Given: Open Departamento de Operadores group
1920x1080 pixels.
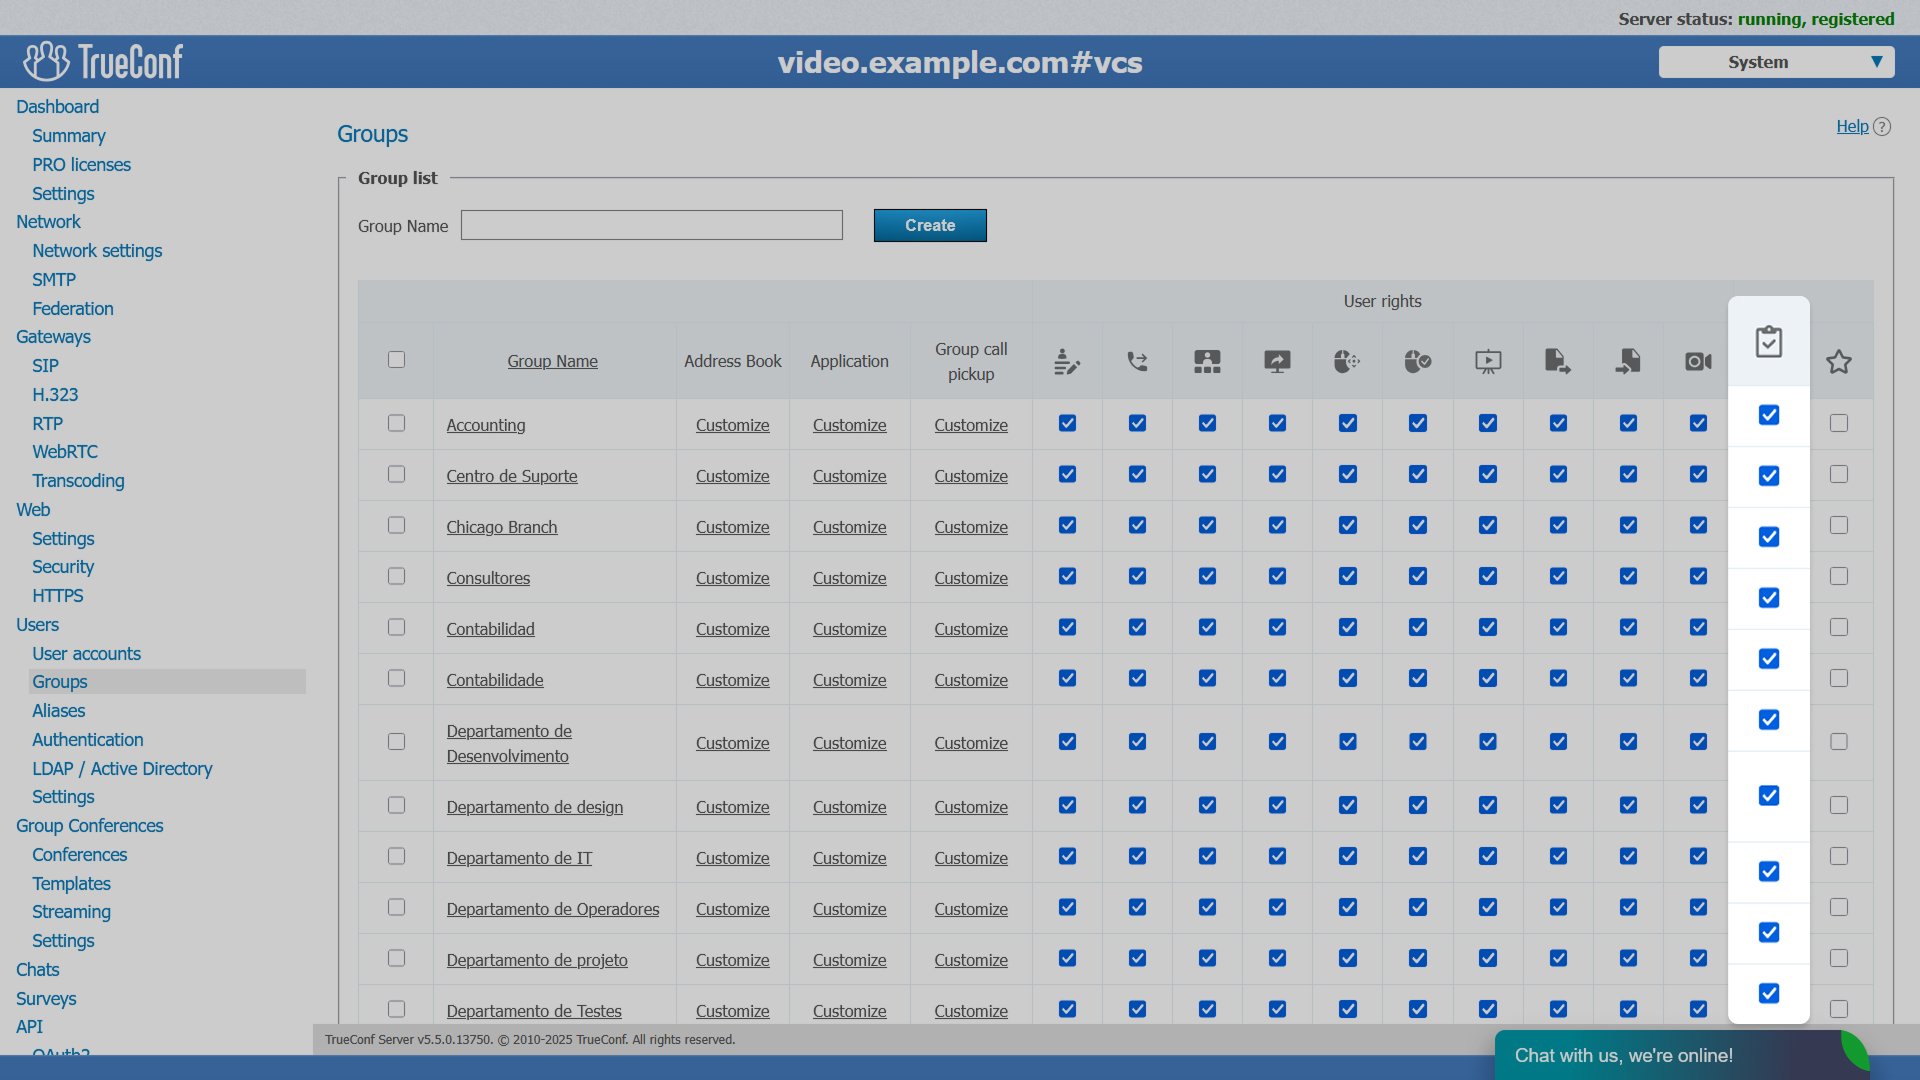Looking at the screenshot, I should coord(552,909).
